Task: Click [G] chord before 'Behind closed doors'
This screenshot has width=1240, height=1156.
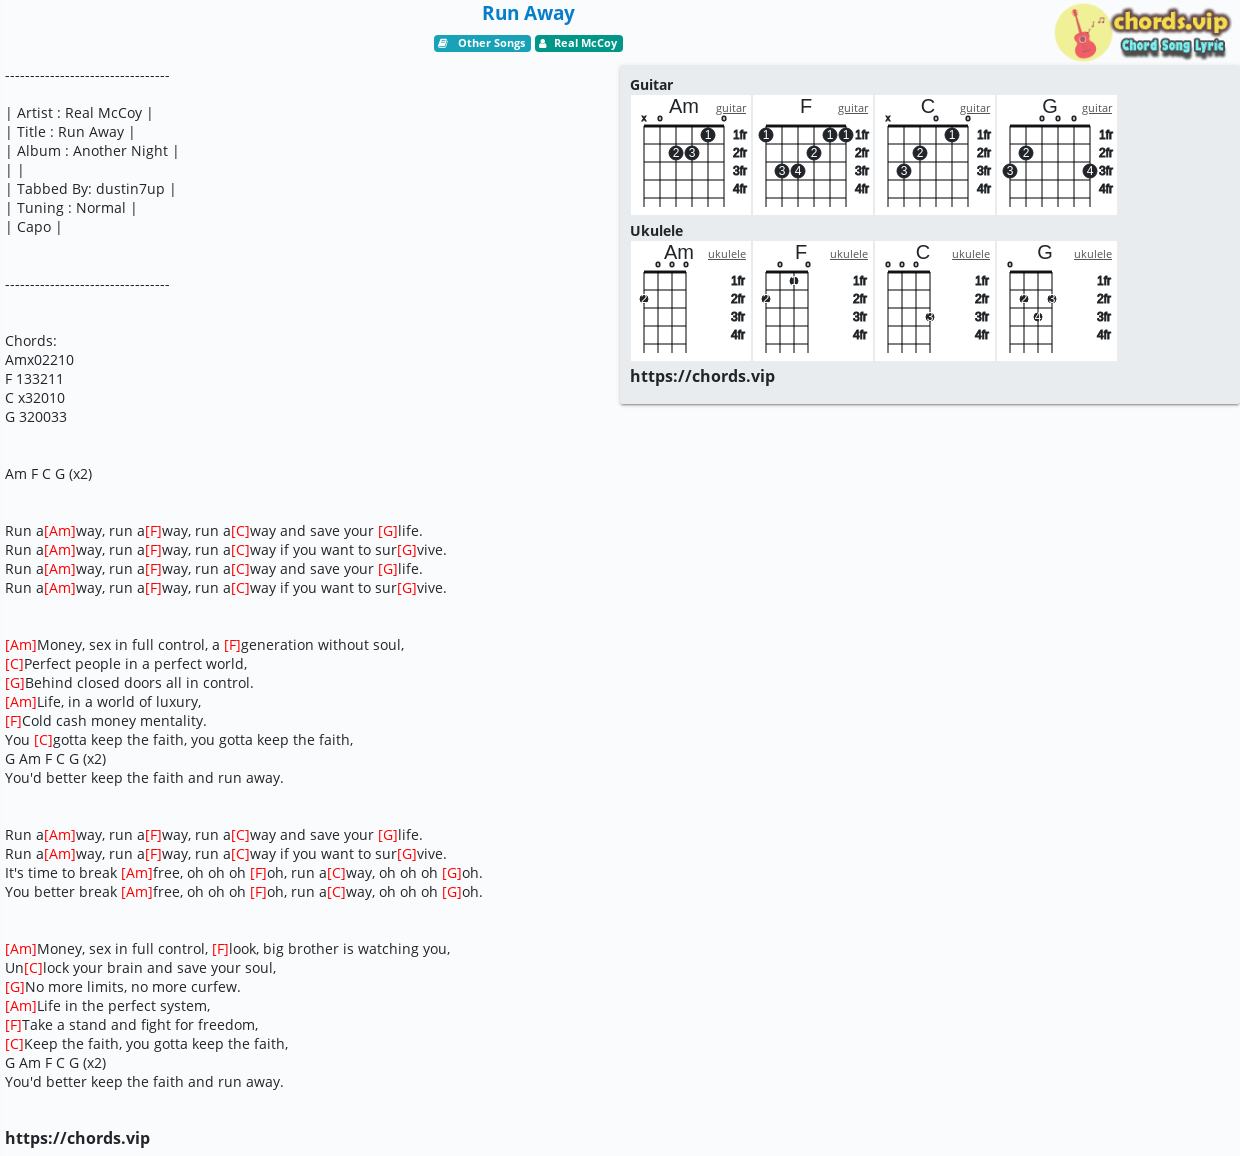Action: pyautogui.click(x=15, y=683)
